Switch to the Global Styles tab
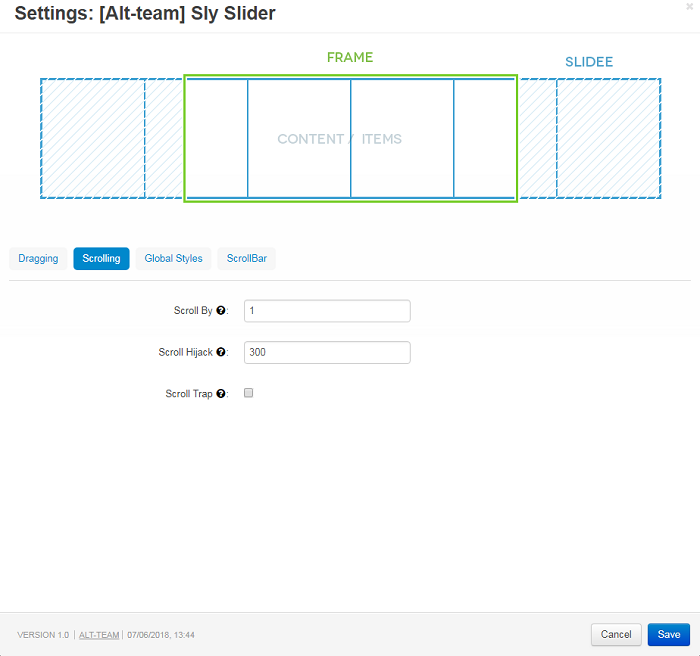 (173, 259)
